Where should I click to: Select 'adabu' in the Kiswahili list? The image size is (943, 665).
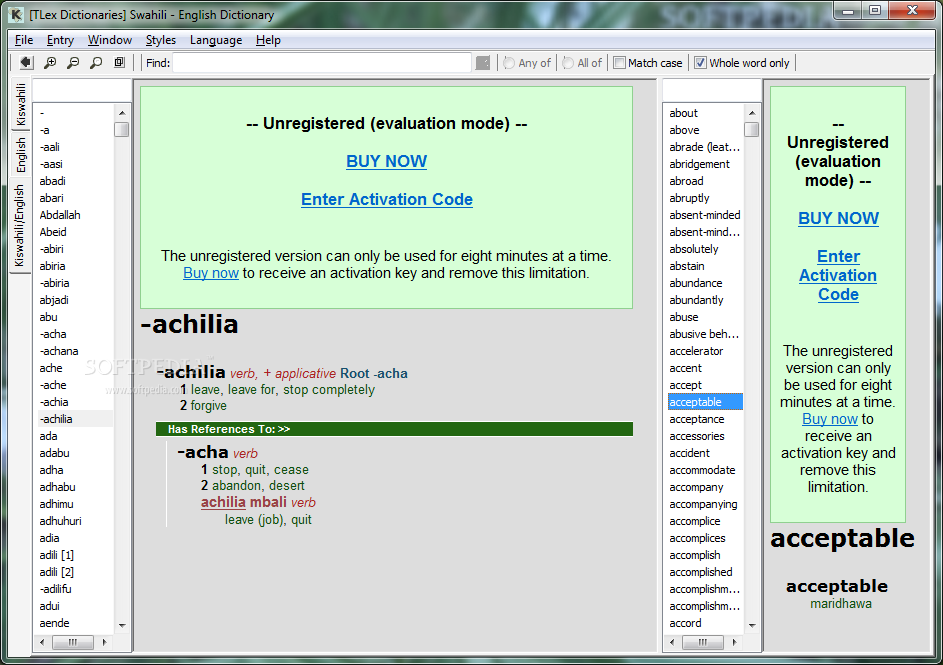click(54, 453)
